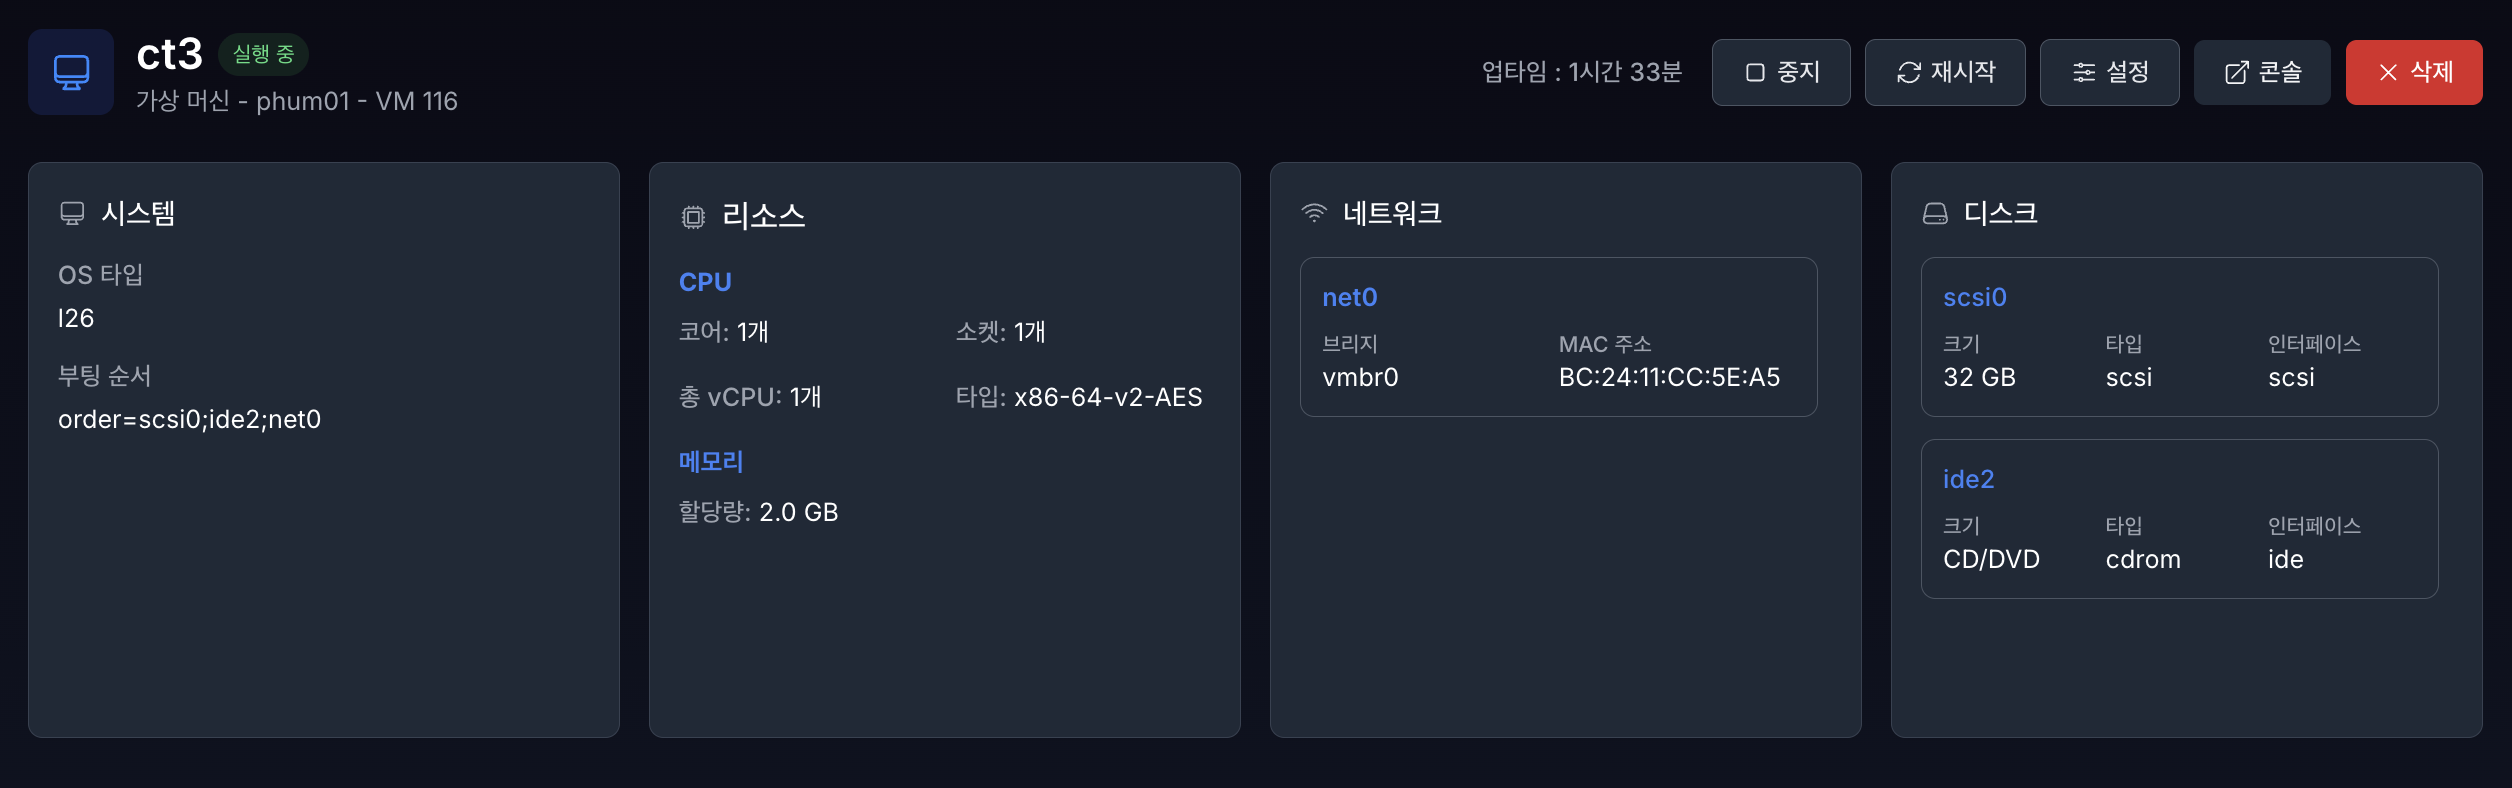2512x788 pixels.
Task: Click the Wi-Fi icon on the 네트워크 panel
Action: click(x=1313, y=212)
